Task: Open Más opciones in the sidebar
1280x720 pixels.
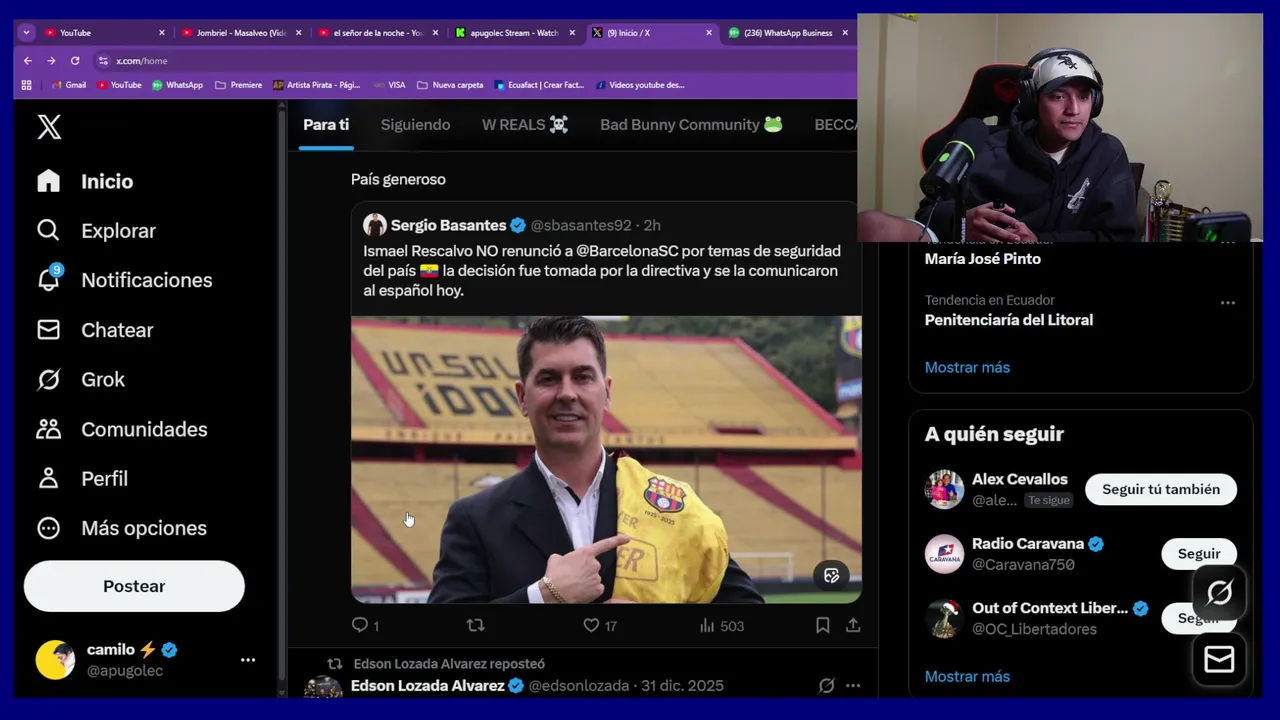Action: tap(121, 528)
